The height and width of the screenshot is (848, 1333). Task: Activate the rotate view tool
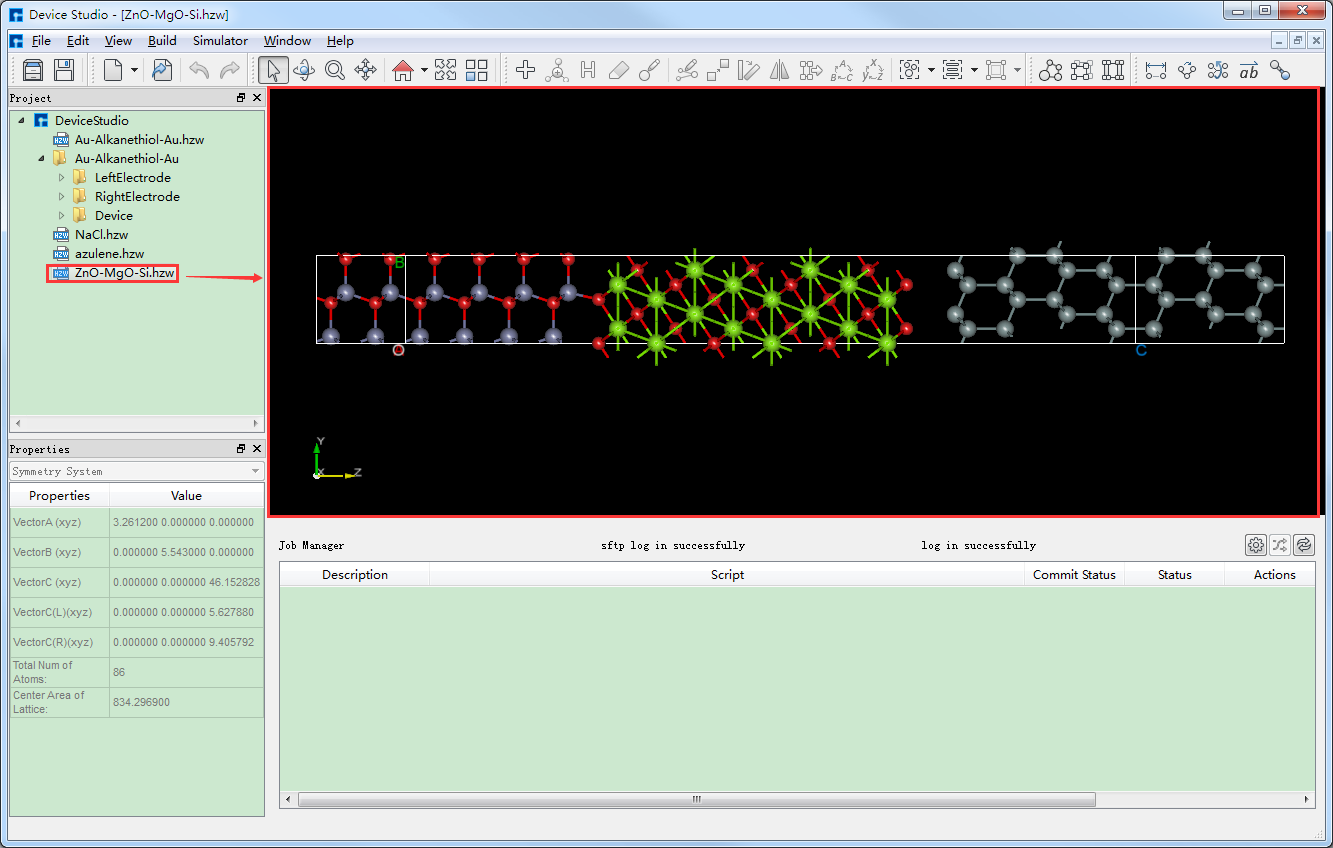(303, 70)
